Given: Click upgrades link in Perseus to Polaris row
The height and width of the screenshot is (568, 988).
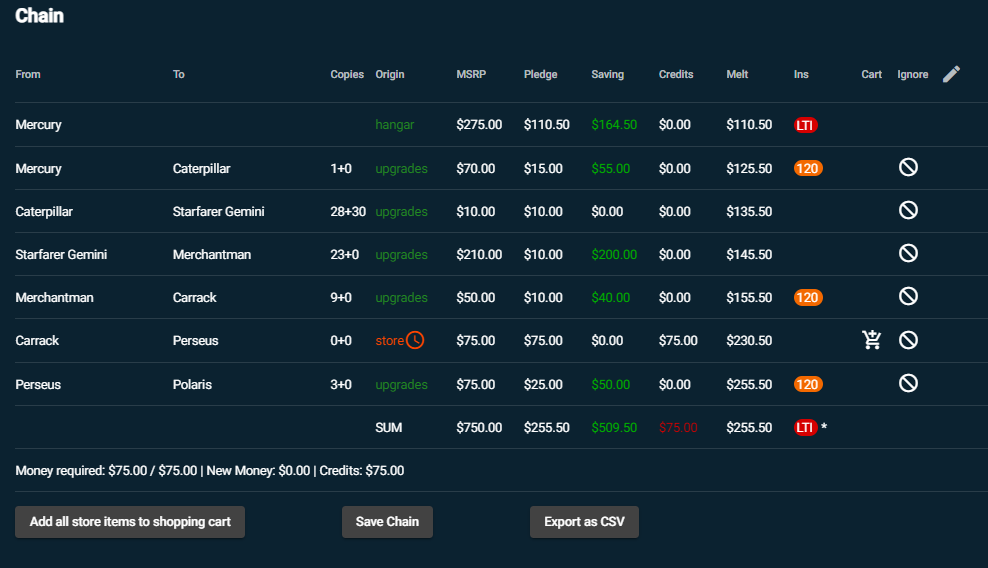Looking at the screenshot, I should (401, 385).
